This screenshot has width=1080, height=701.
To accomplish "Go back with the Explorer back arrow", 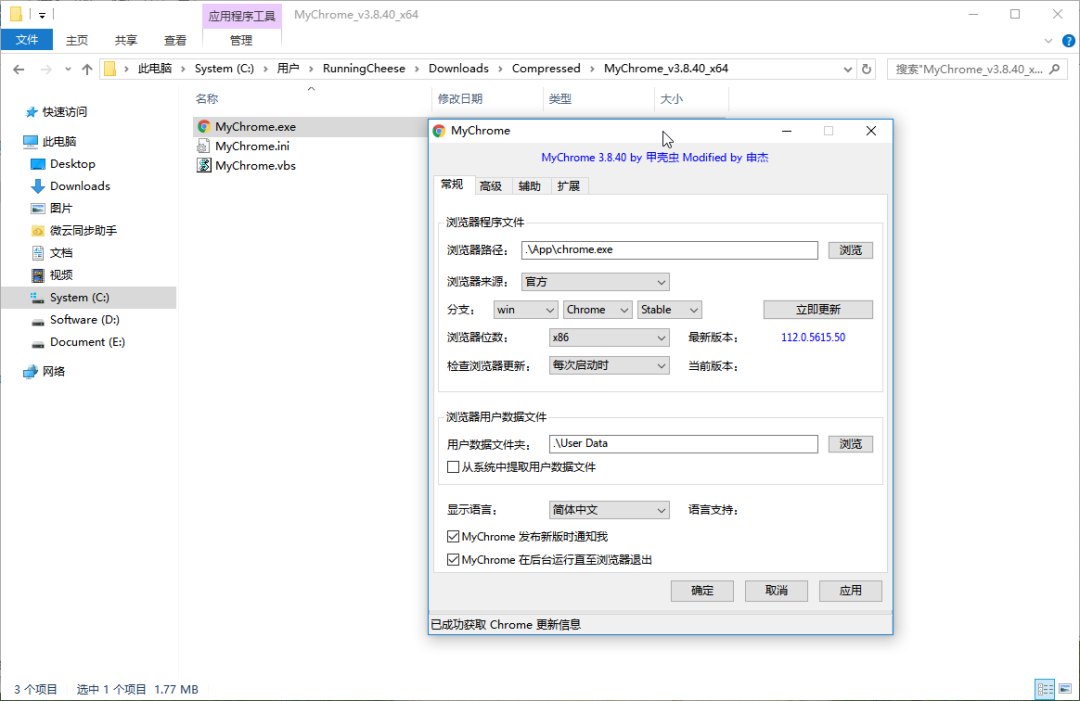I will pos(19,69).
